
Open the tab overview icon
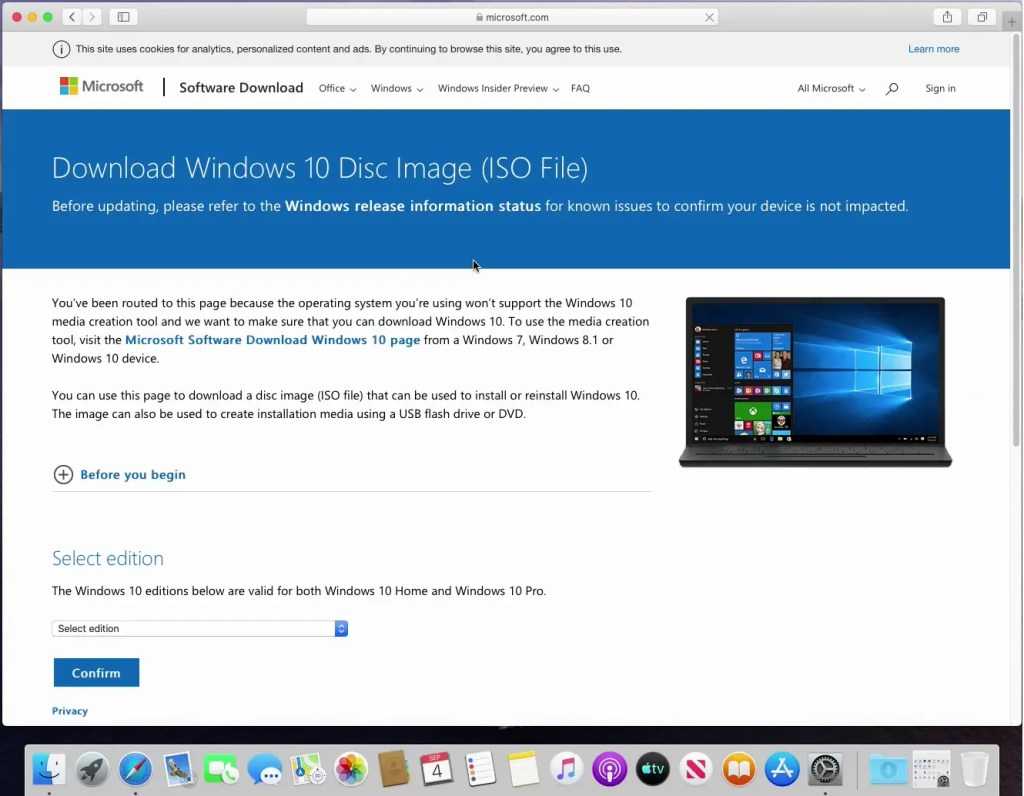click(x=982, y=17)
